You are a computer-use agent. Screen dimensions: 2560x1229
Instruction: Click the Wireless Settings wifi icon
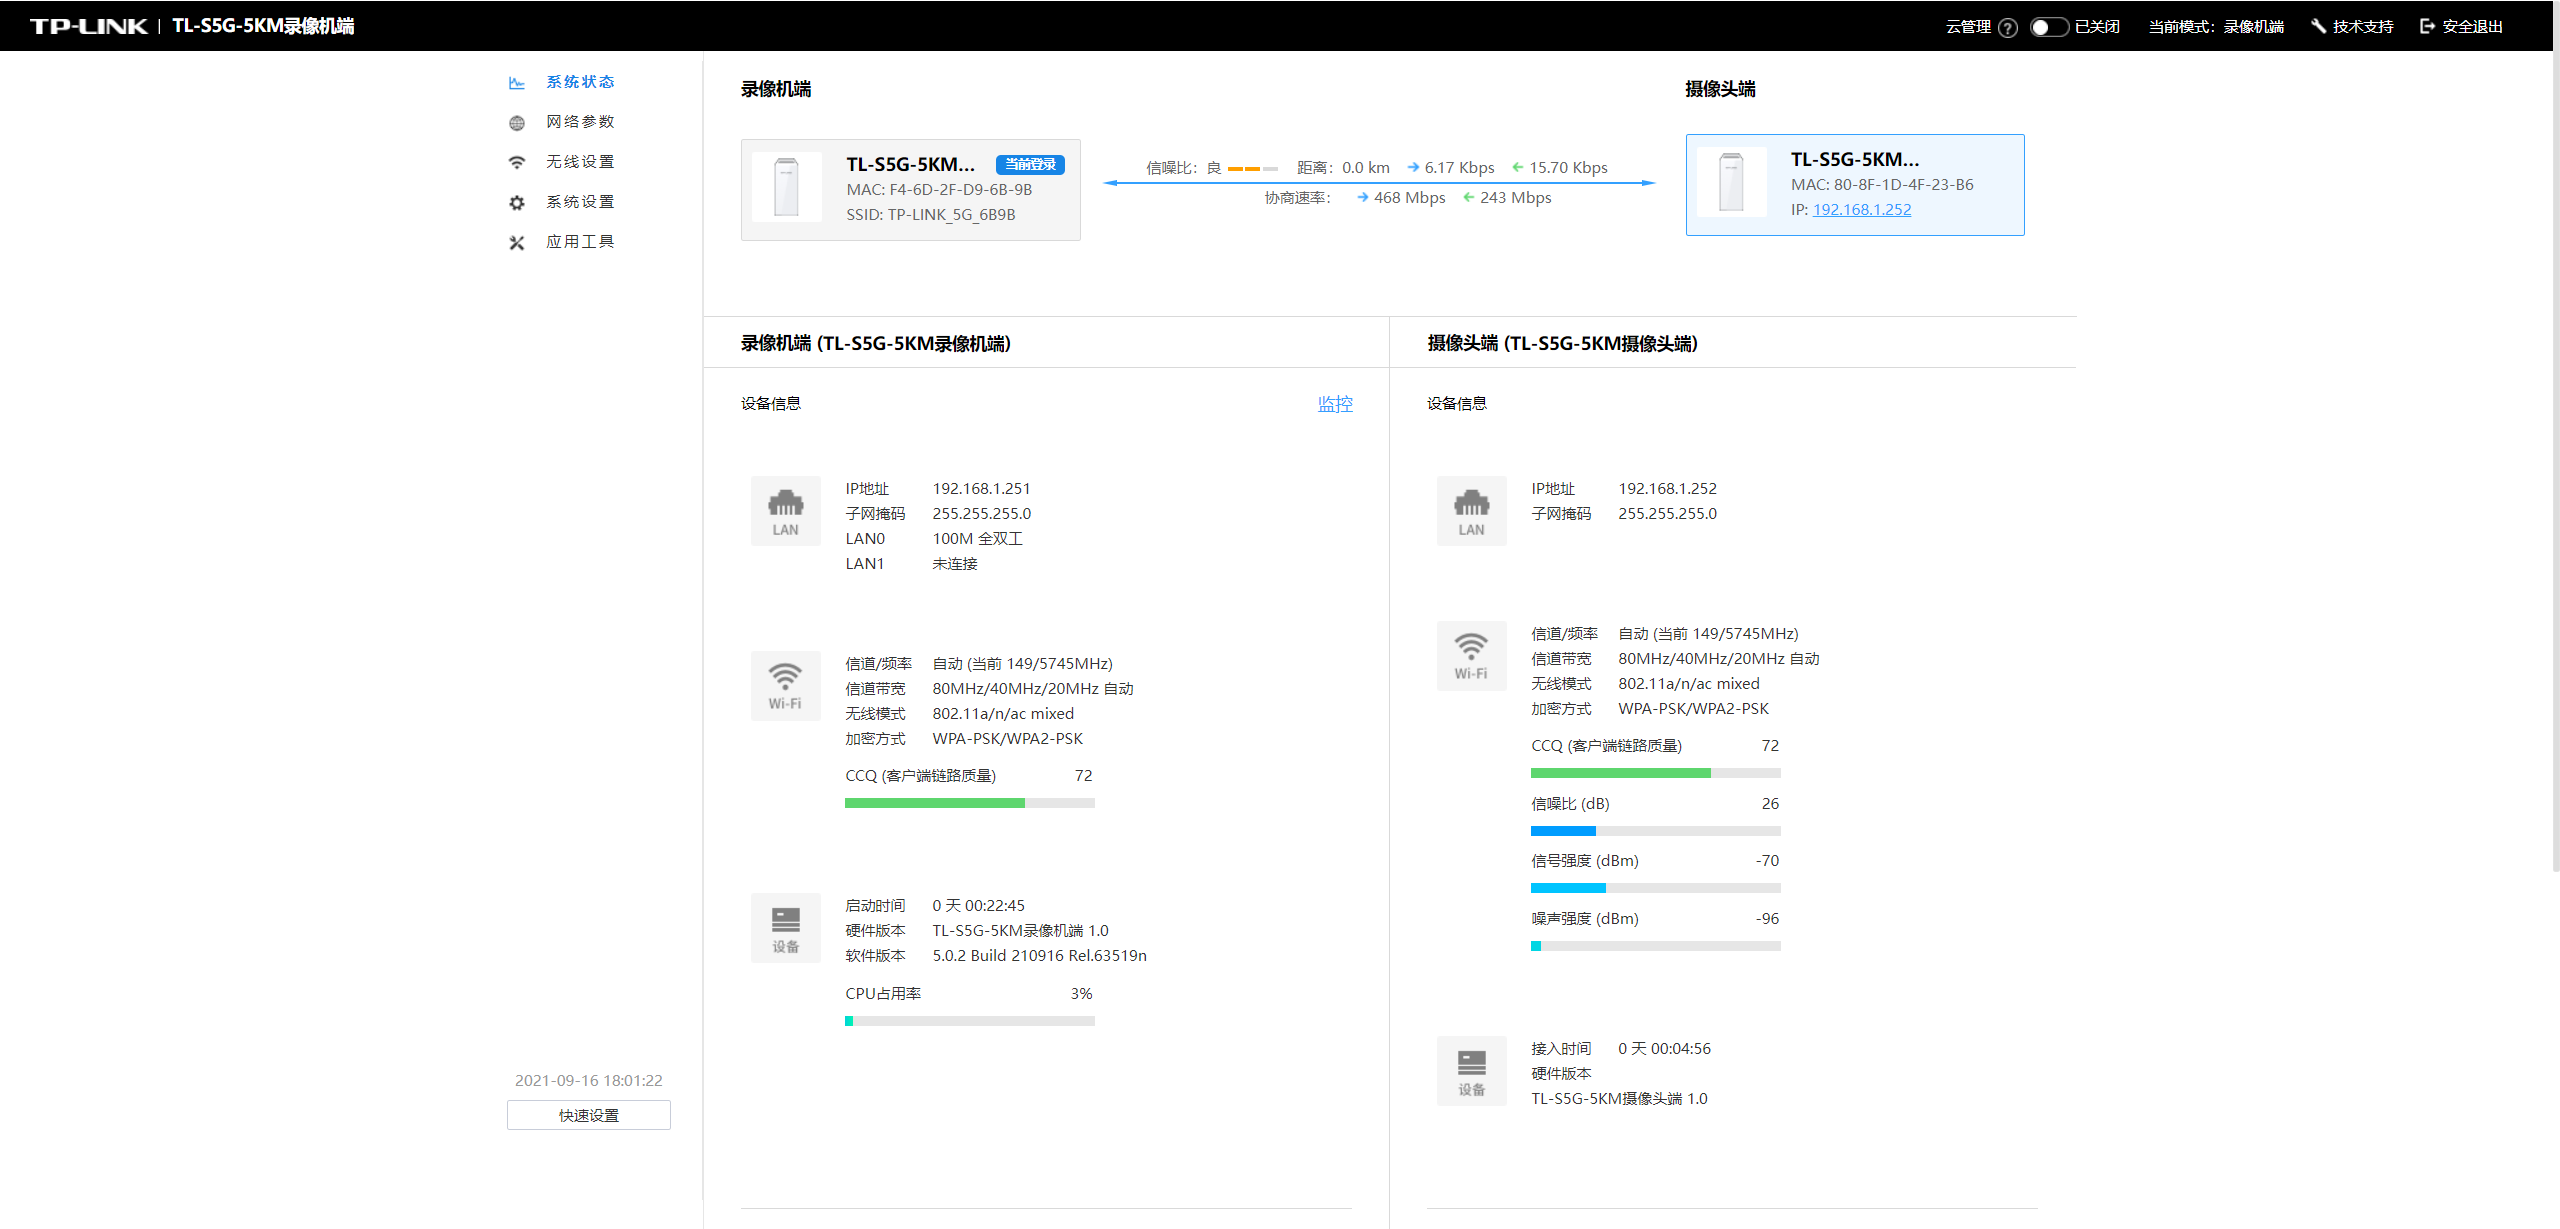[516, 162]
